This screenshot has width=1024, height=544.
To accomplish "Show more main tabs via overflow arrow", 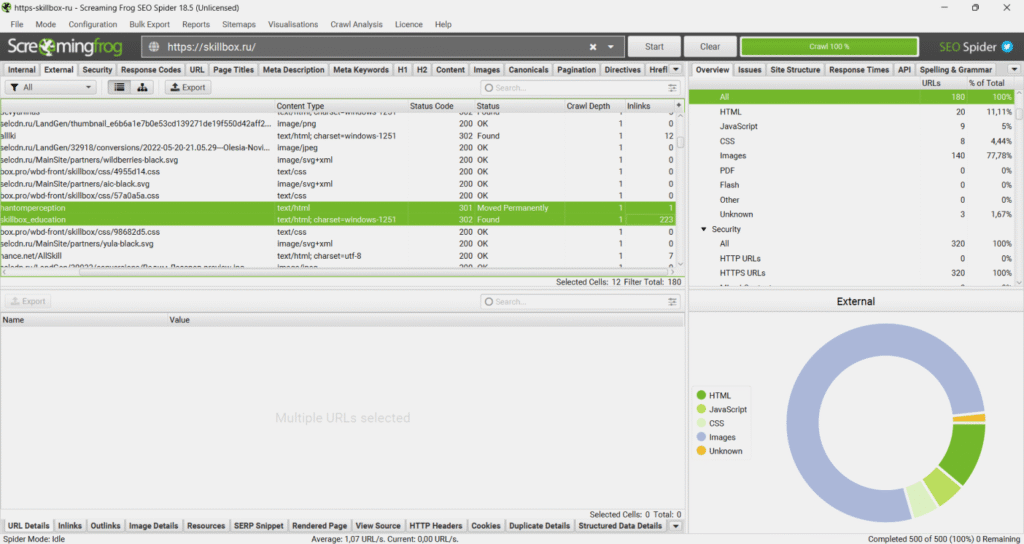I will 676,70.
